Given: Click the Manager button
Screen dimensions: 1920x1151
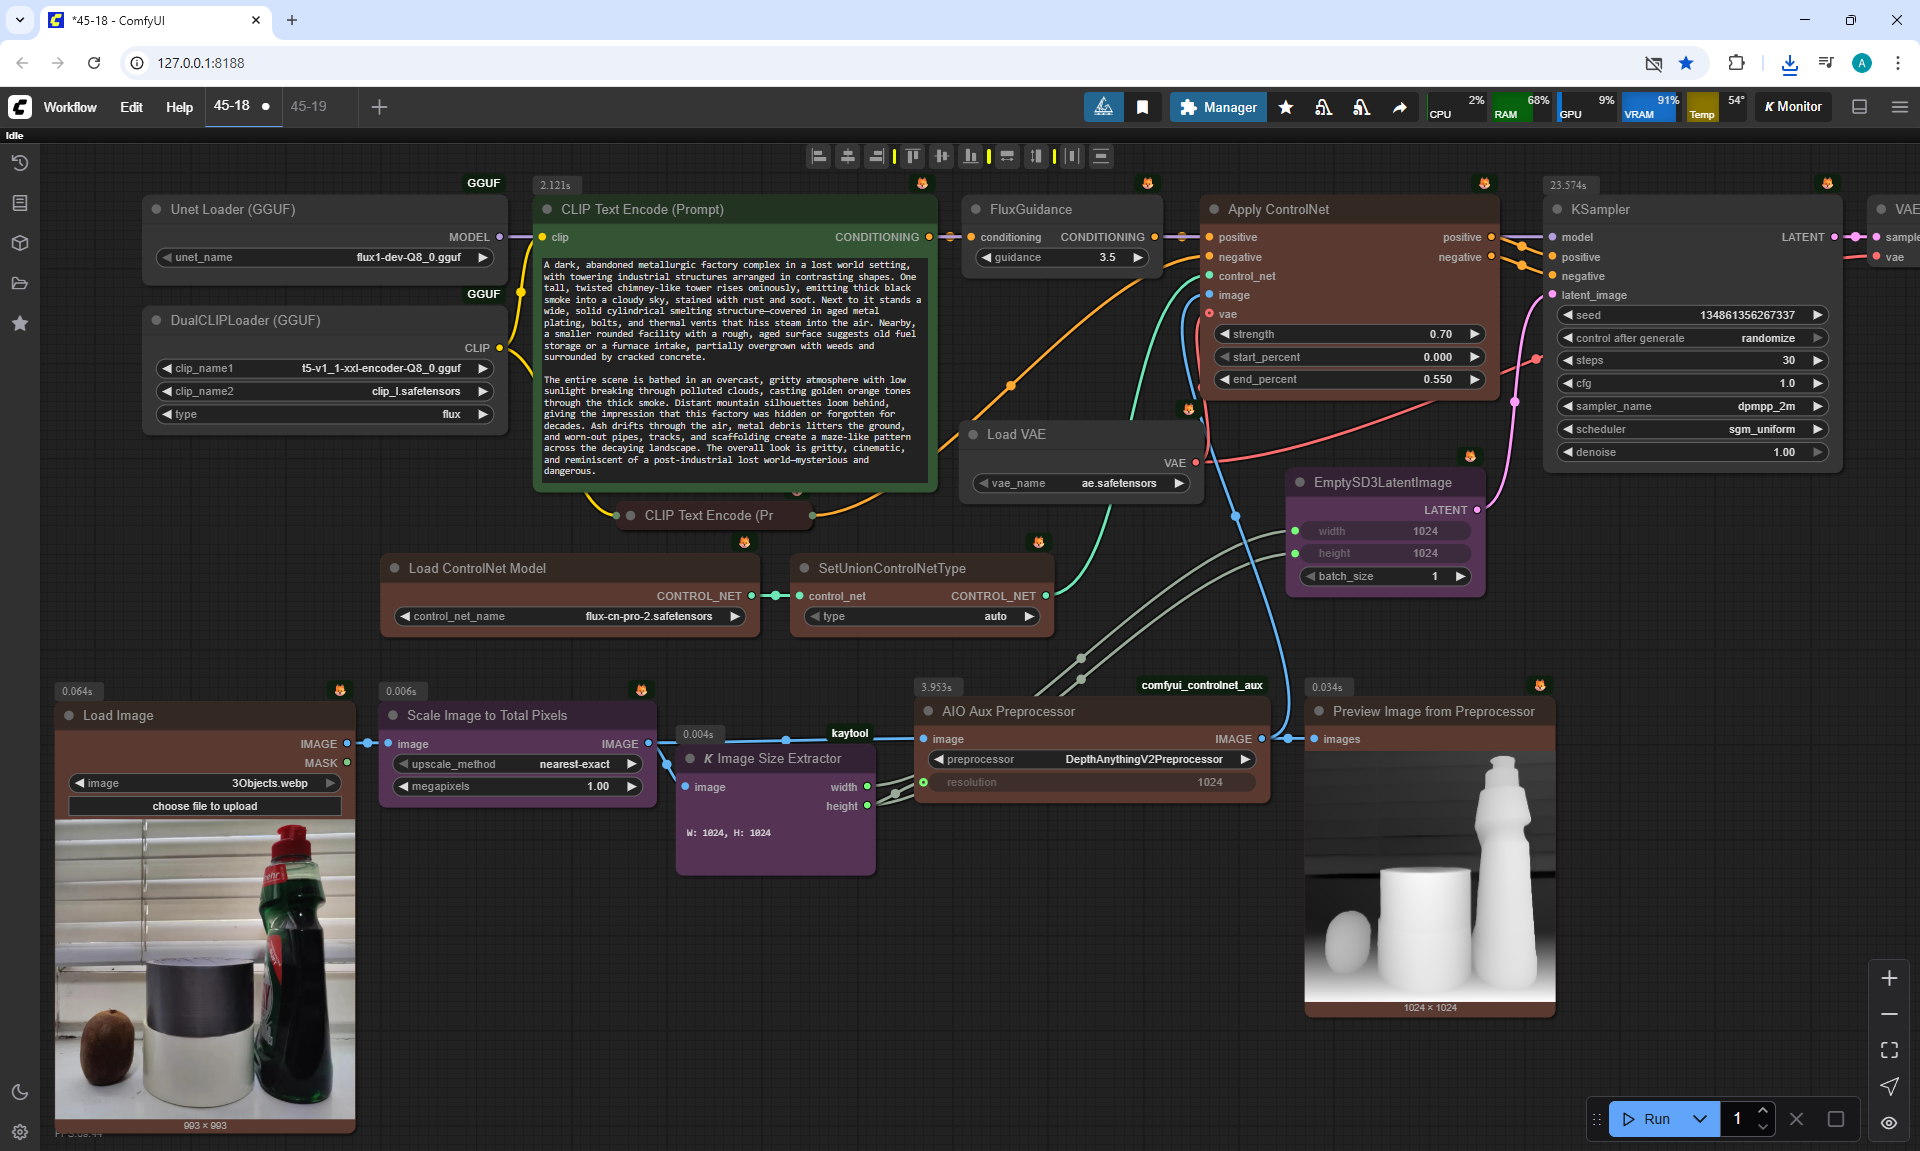Looking at the screenshot, I should [1218, 107].
